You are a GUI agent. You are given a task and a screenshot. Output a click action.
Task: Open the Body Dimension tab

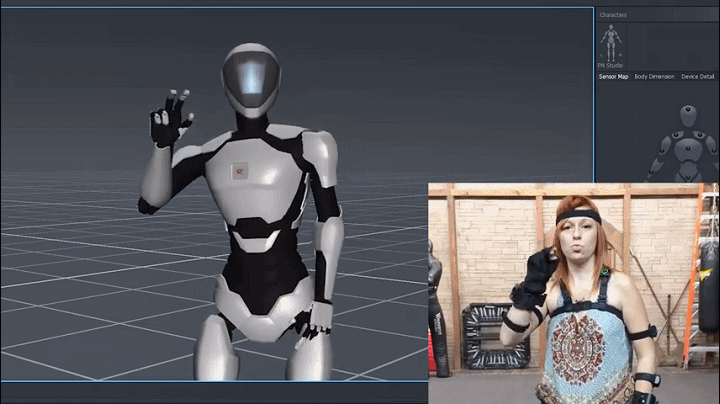(x=654, y=77)
